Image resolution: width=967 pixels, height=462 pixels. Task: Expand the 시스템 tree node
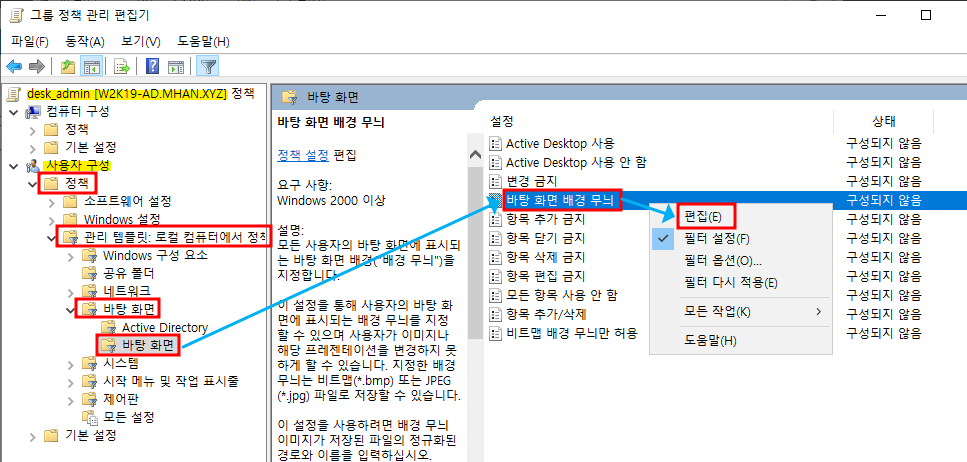coord(72,363)
